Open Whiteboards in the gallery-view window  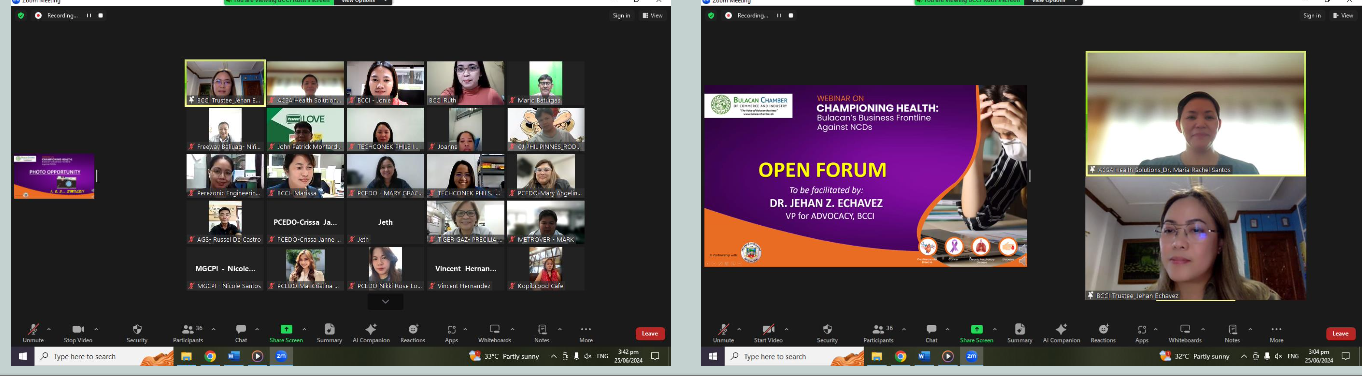point(494,329)
